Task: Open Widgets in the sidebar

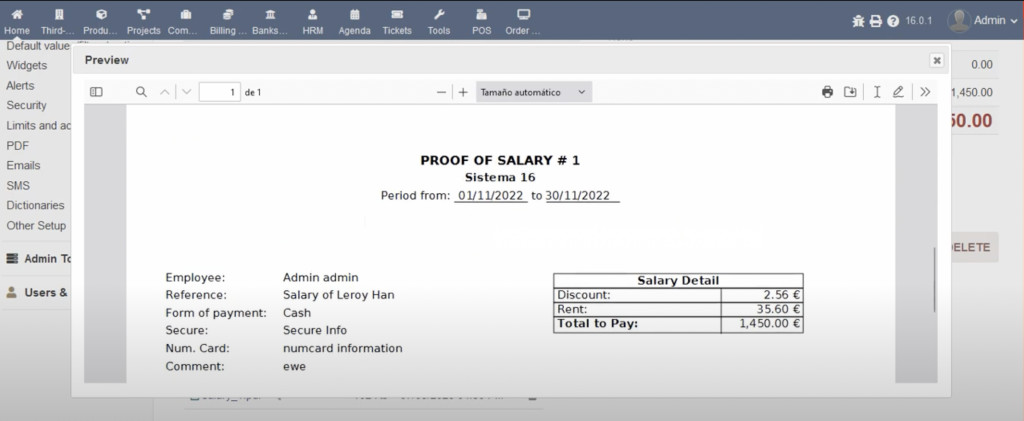Action: [27, 65]
